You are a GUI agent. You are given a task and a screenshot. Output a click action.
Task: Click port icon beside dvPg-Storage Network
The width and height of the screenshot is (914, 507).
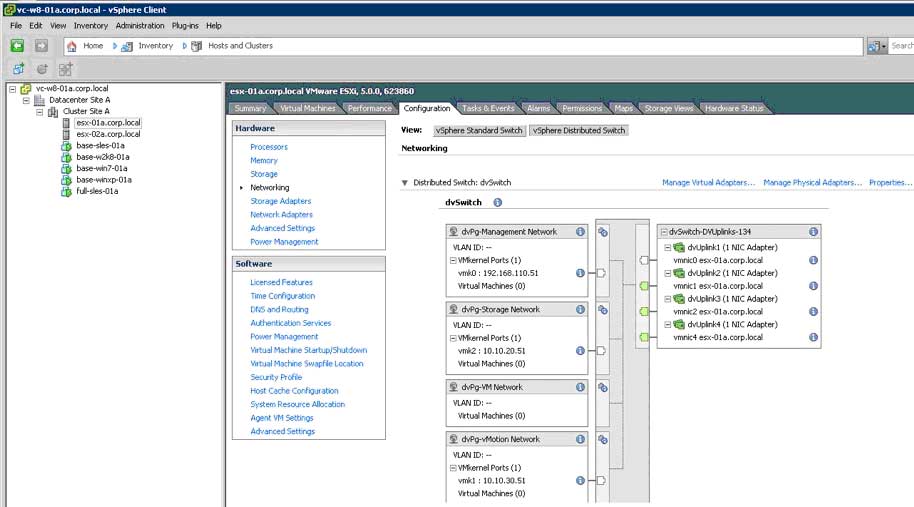tap(603, 310)
